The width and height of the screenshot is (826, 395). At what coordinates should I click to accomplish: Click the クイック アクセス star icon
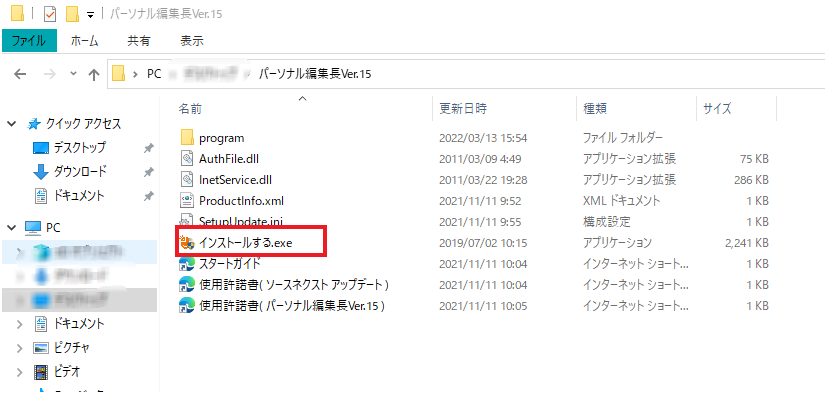point(34,124)
